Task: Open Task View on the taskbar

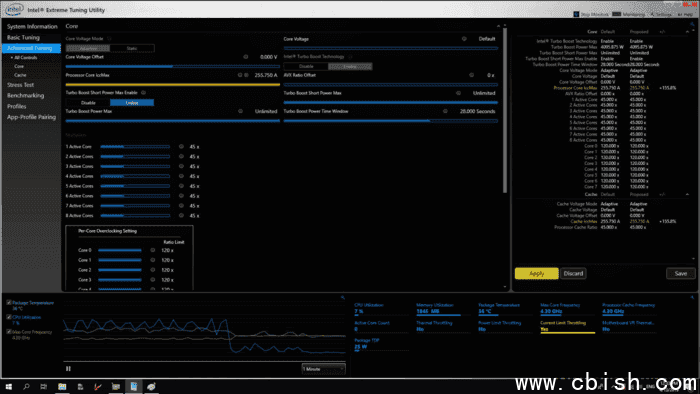Action: (43, 386)
